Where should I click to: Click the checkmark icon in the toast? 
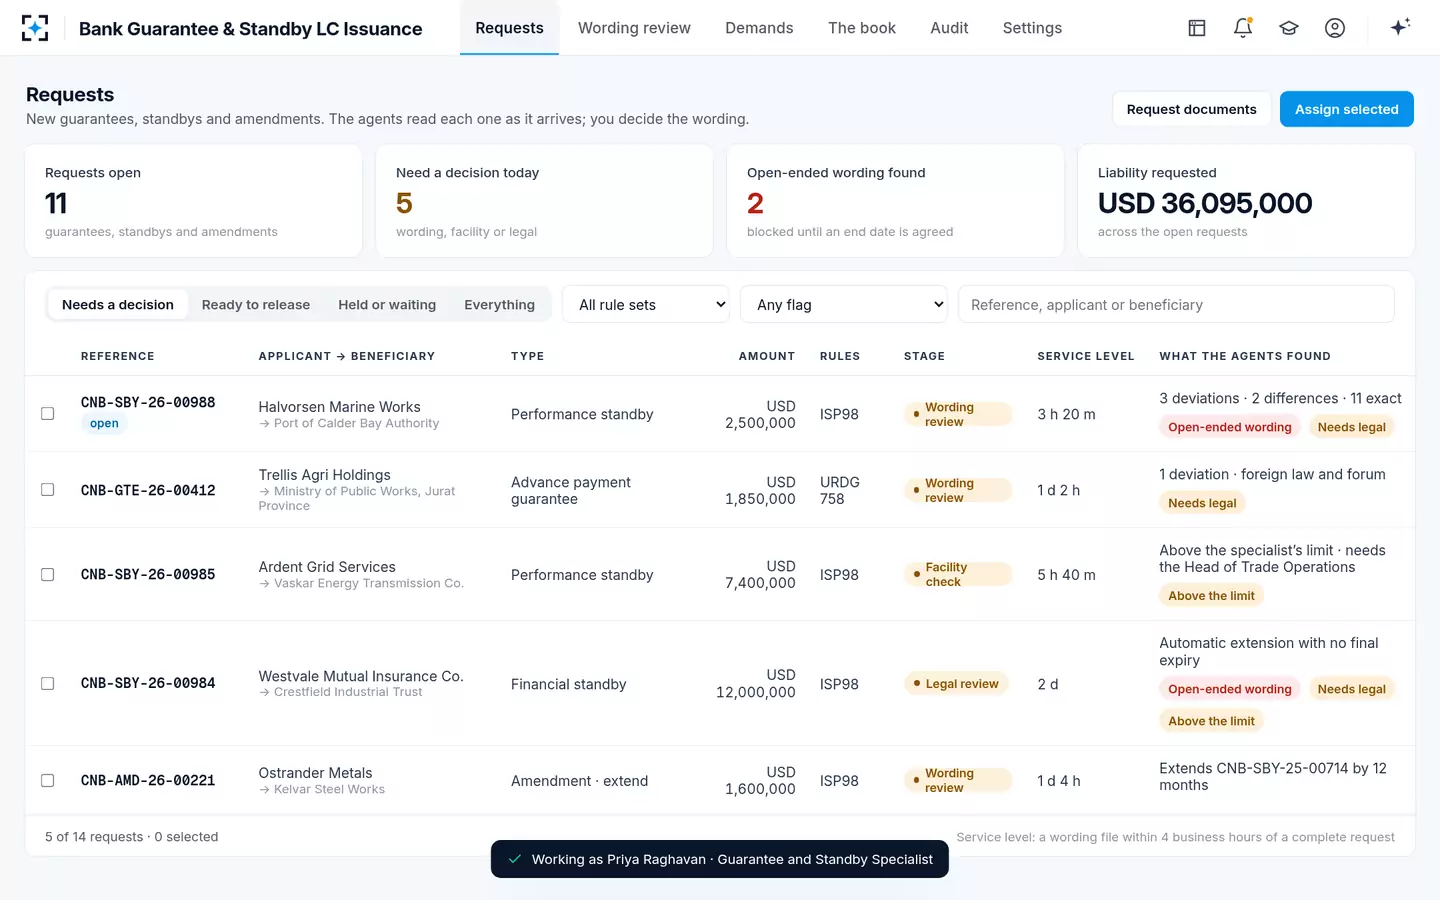click(x=514, y=859)
